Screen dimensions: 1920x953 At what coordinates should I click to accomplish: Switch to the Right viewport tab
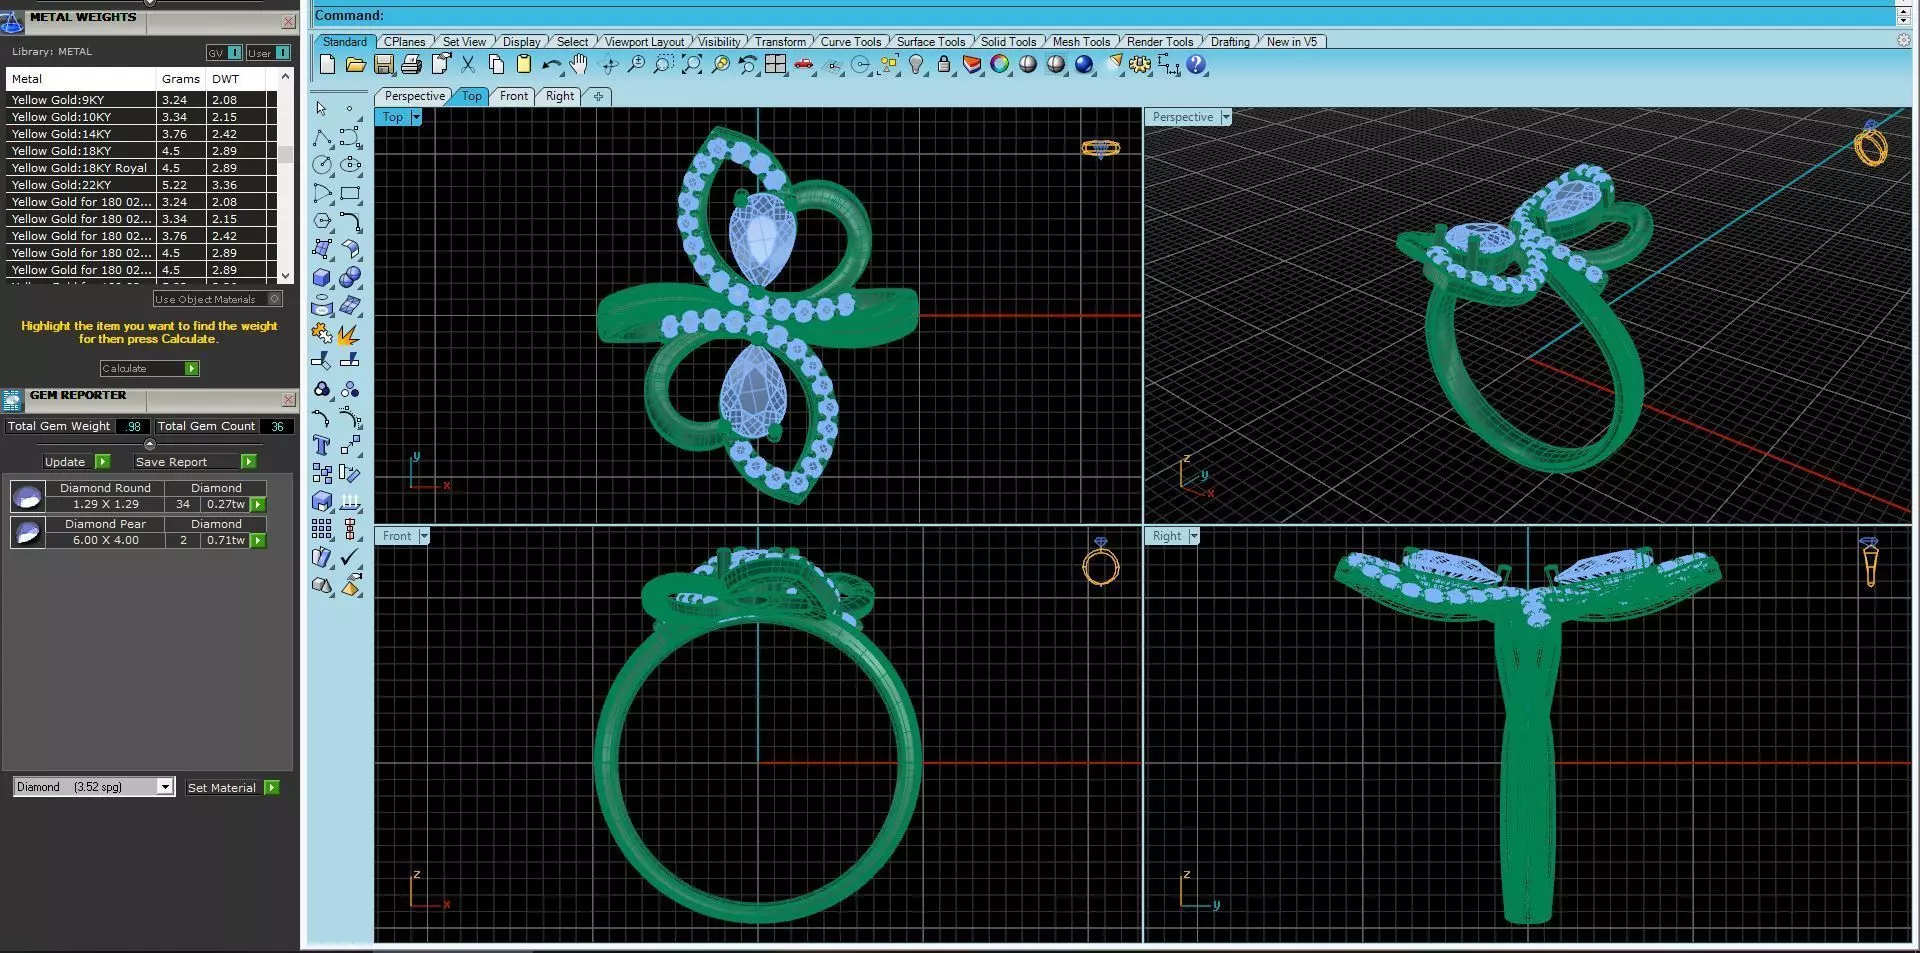point(560,96)
